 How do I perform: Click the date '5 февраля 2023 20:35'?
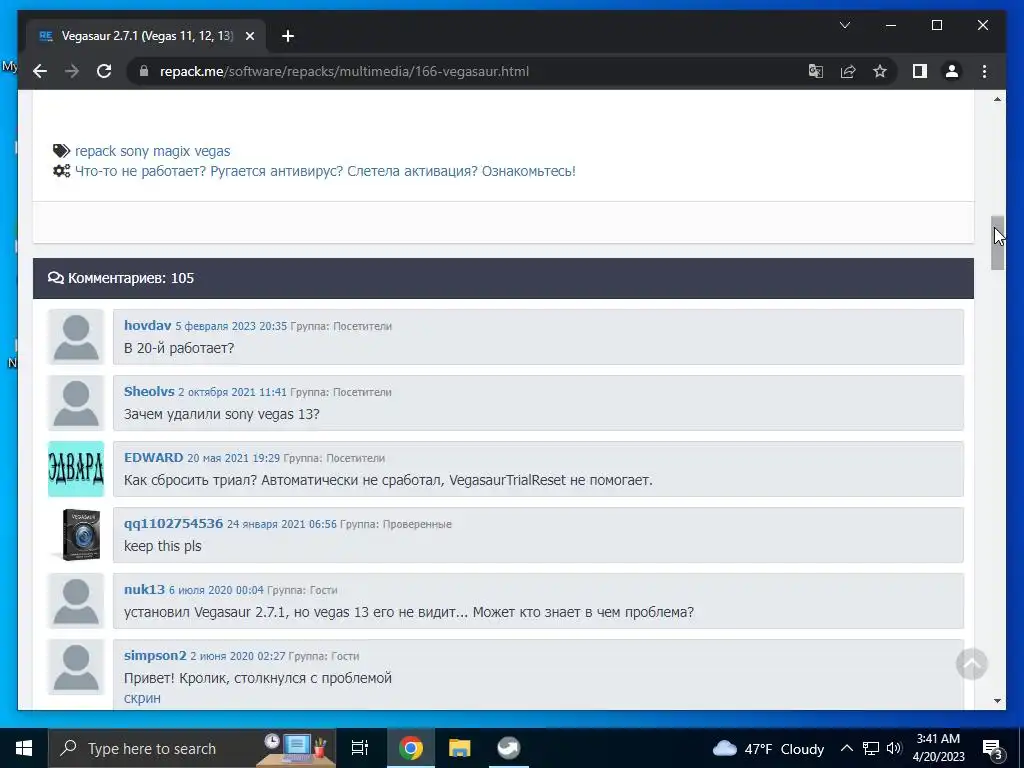point(231,326)
